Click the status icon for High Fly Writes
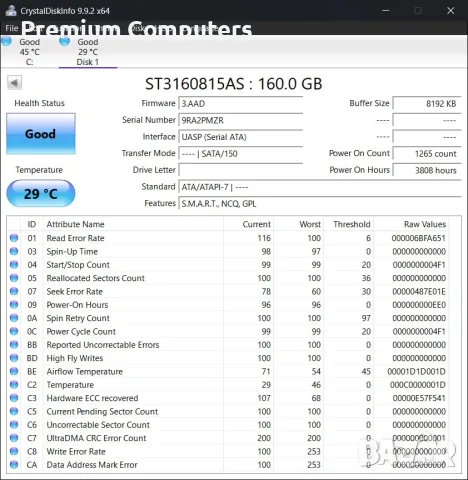 [14, 358]
